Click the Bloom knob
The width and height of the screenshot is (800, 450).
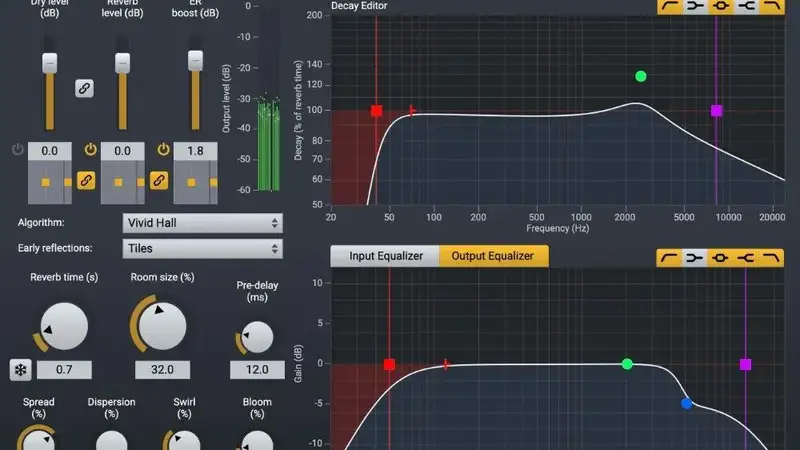[257, 440]
